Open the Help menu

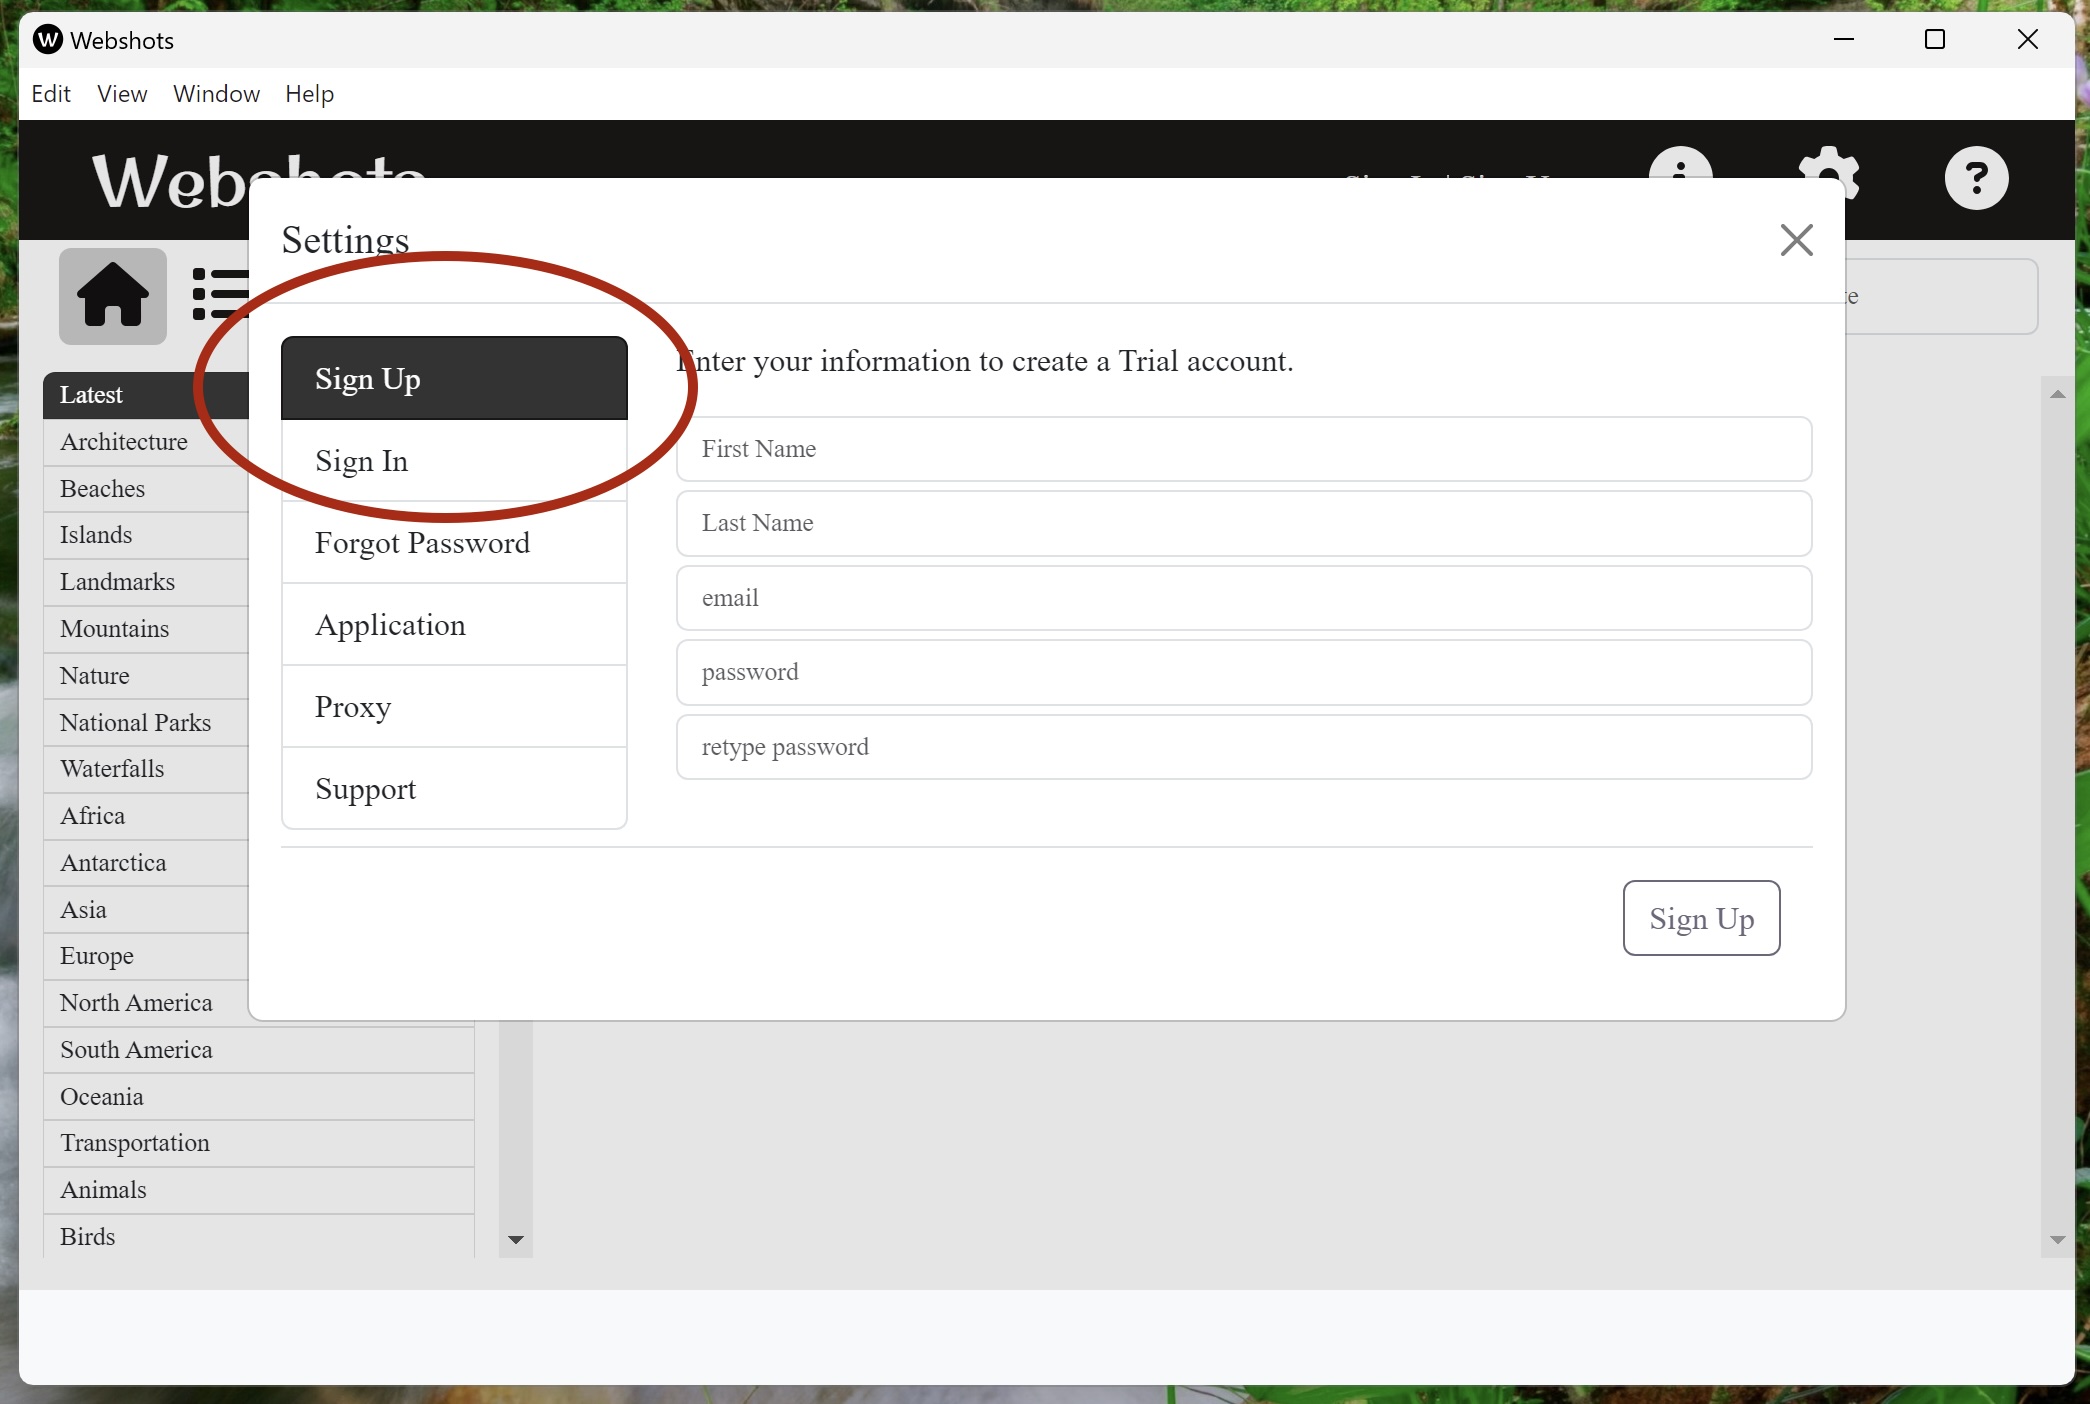point(309,94)
